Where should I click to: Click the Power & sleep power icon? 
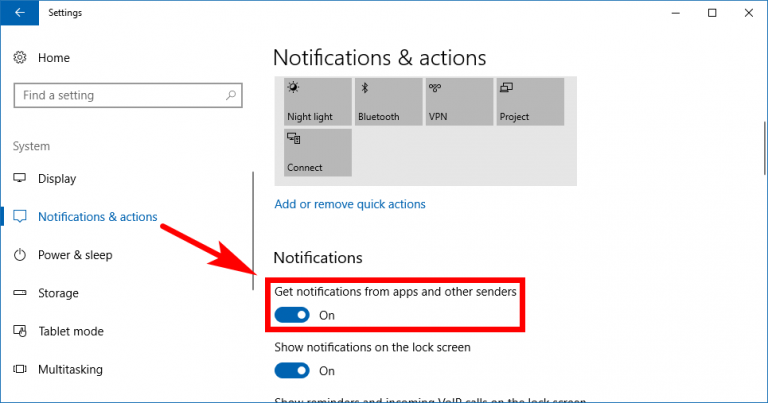[x=20, y=255]
